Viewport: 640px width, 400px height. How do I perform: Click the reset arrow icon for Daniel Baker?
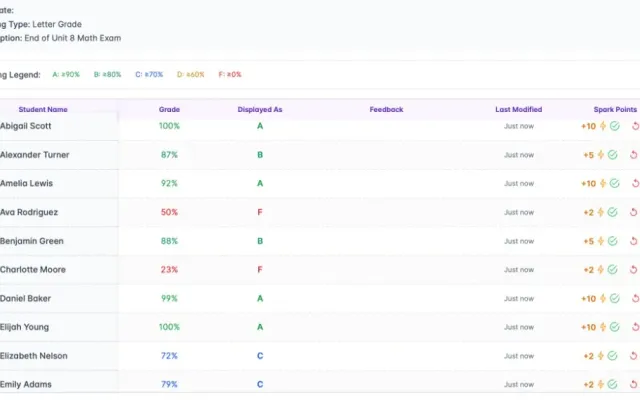pos(636,299)
